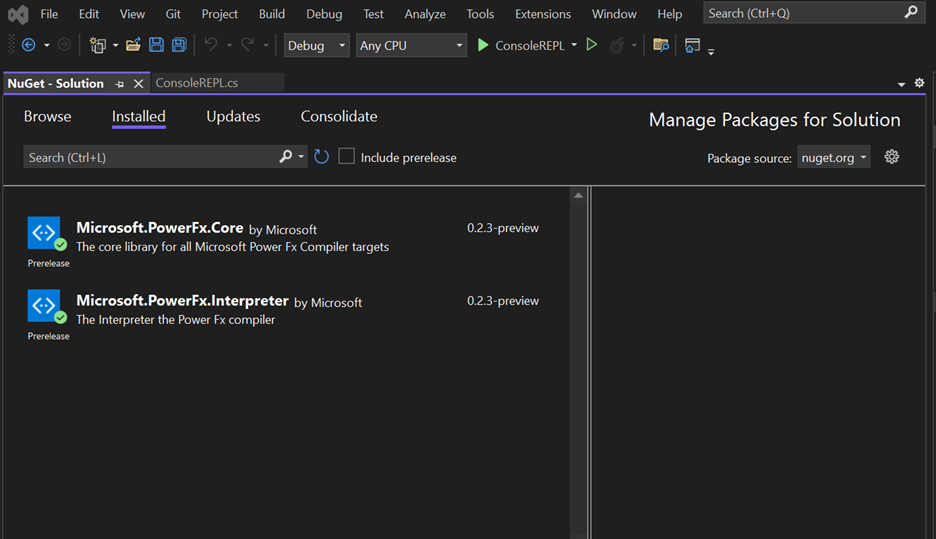Image resolution: width=936 pixels, height=539 pixels.
Task: Click Interpreter package version 0.2.3-preview
Action: point(503,301)
